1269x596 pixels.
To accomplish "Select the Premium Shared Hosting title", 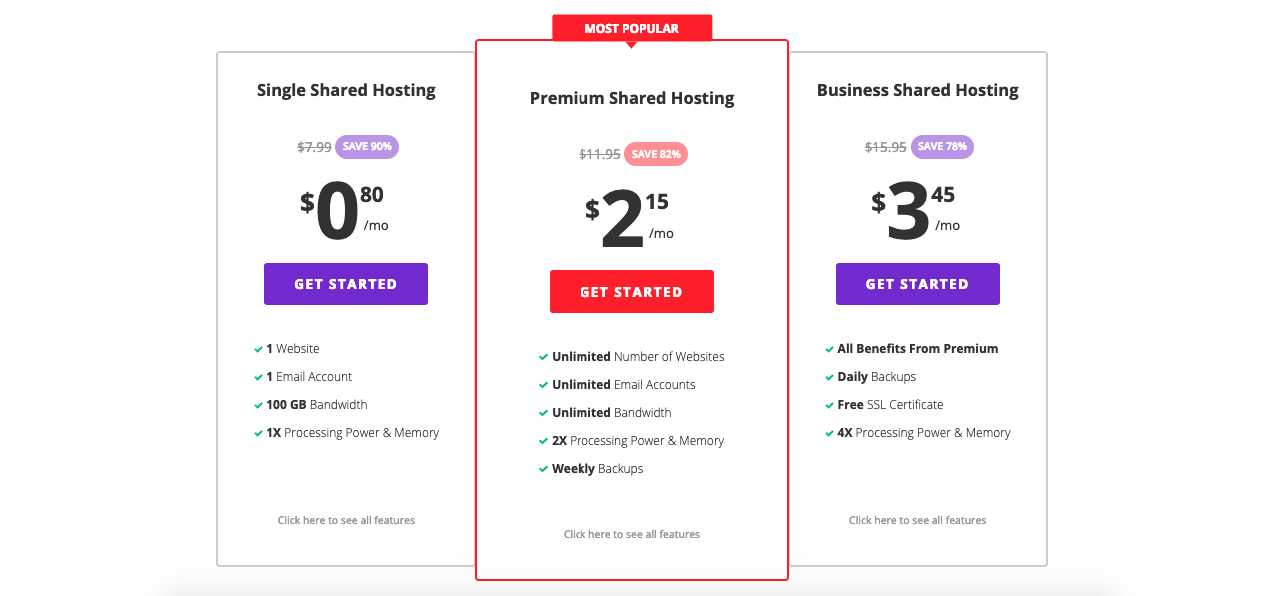I will coord(632,98).
